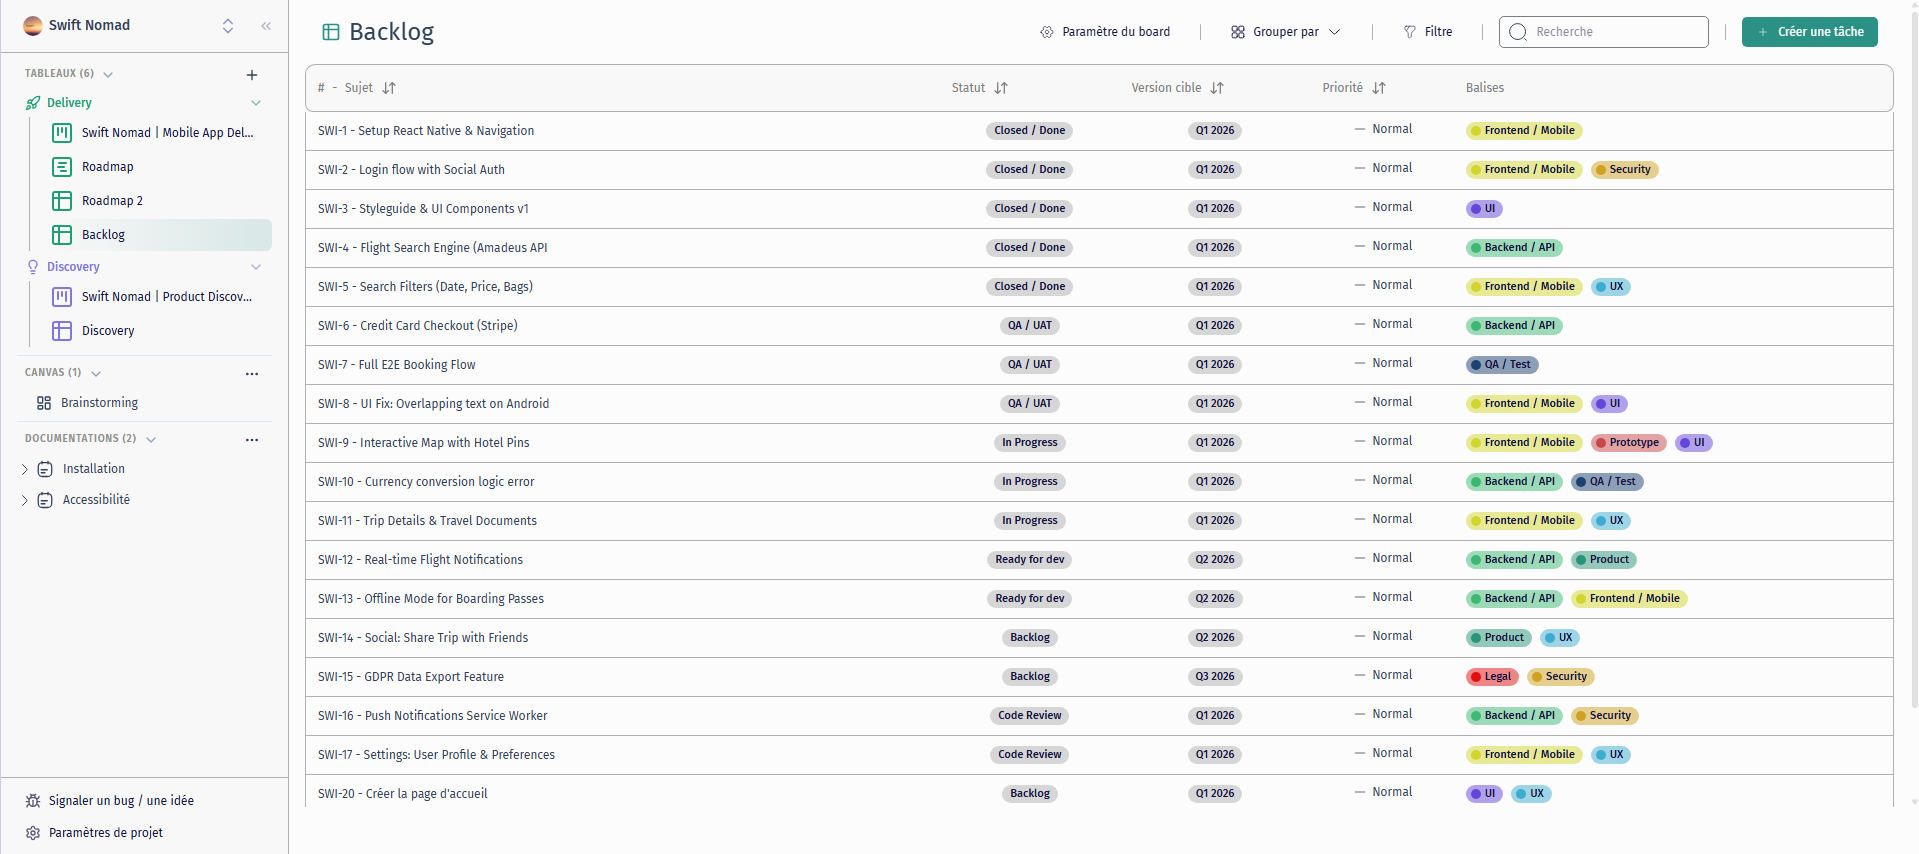Click the Roadmap board icon
Image resolution: width=1919 pixels, height=854 pixels.
click(x=62, y=167)
